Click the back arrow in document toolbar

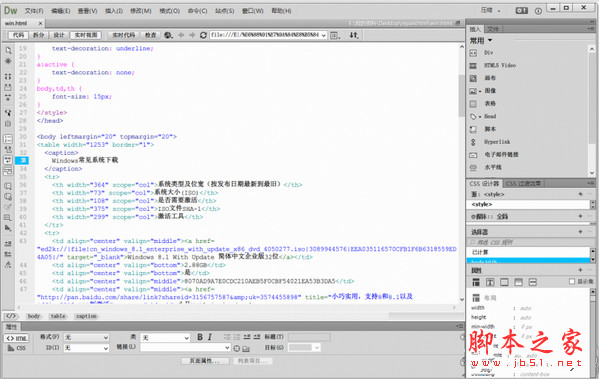pos(181,35)
